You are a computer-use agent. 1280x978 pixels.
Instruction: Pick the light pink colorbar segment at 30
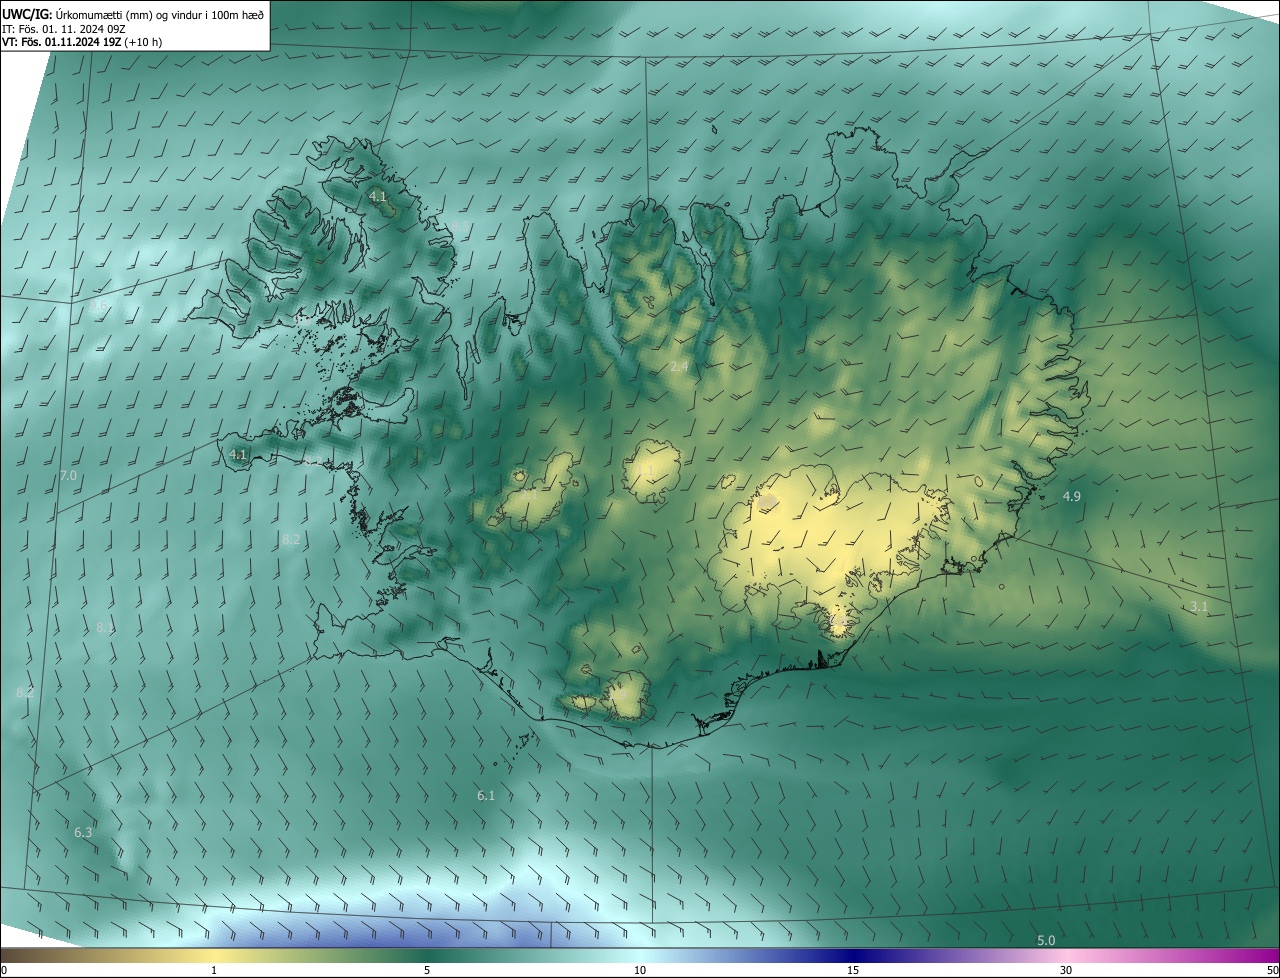[1066, 955]
